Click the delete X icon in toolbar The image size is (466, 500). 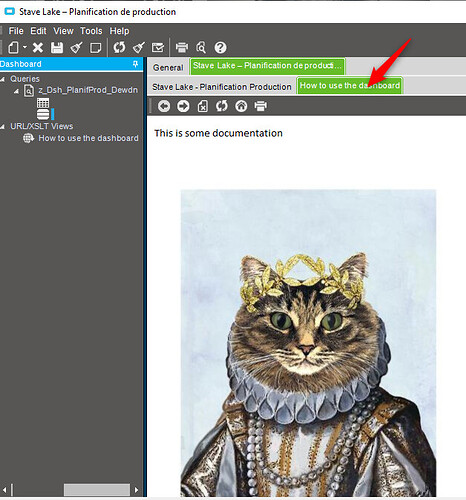click(38, 48)
